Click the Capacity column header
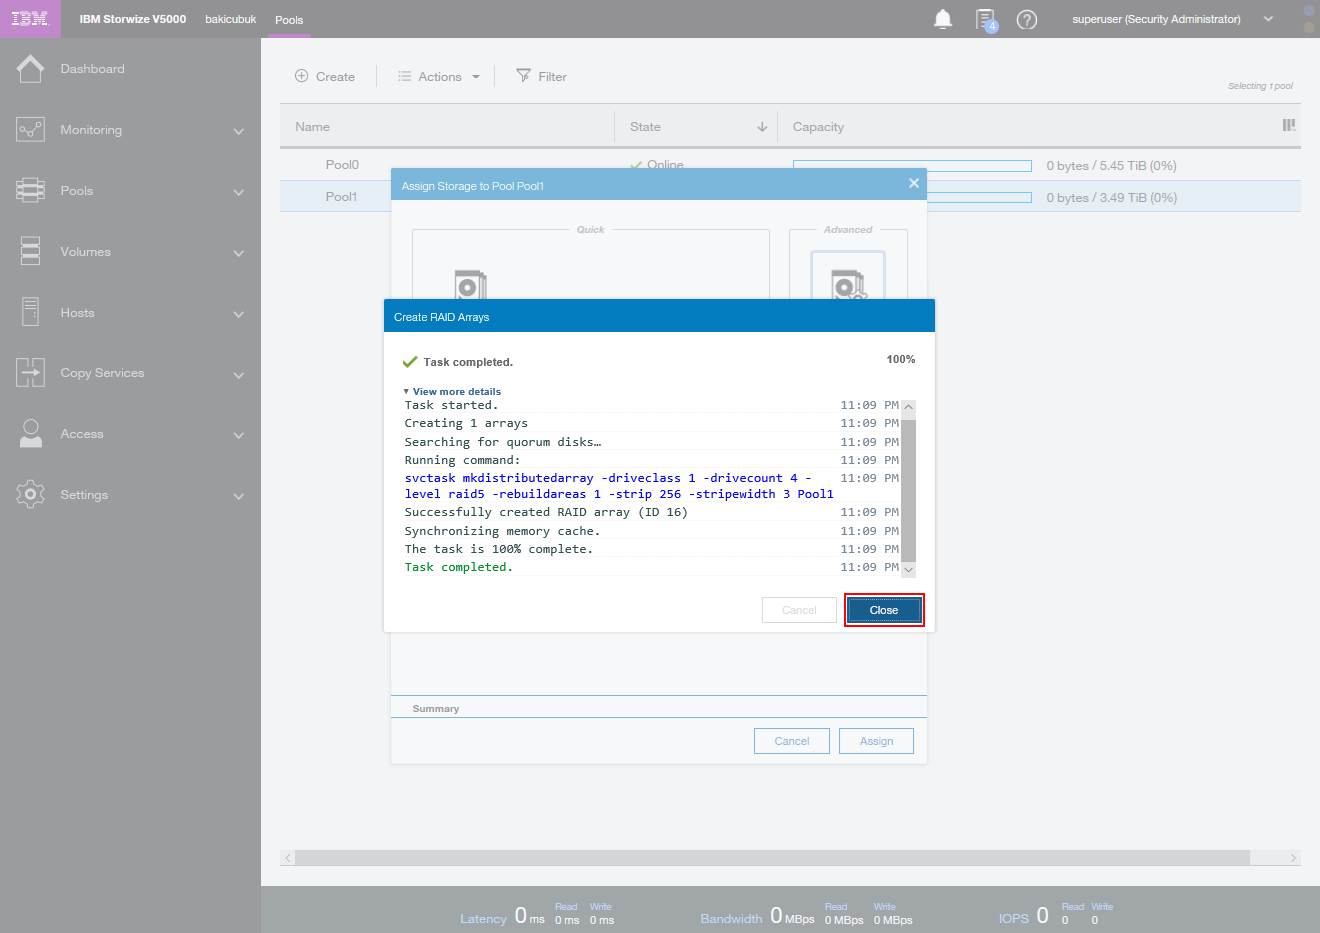 (x=818, y=127)
